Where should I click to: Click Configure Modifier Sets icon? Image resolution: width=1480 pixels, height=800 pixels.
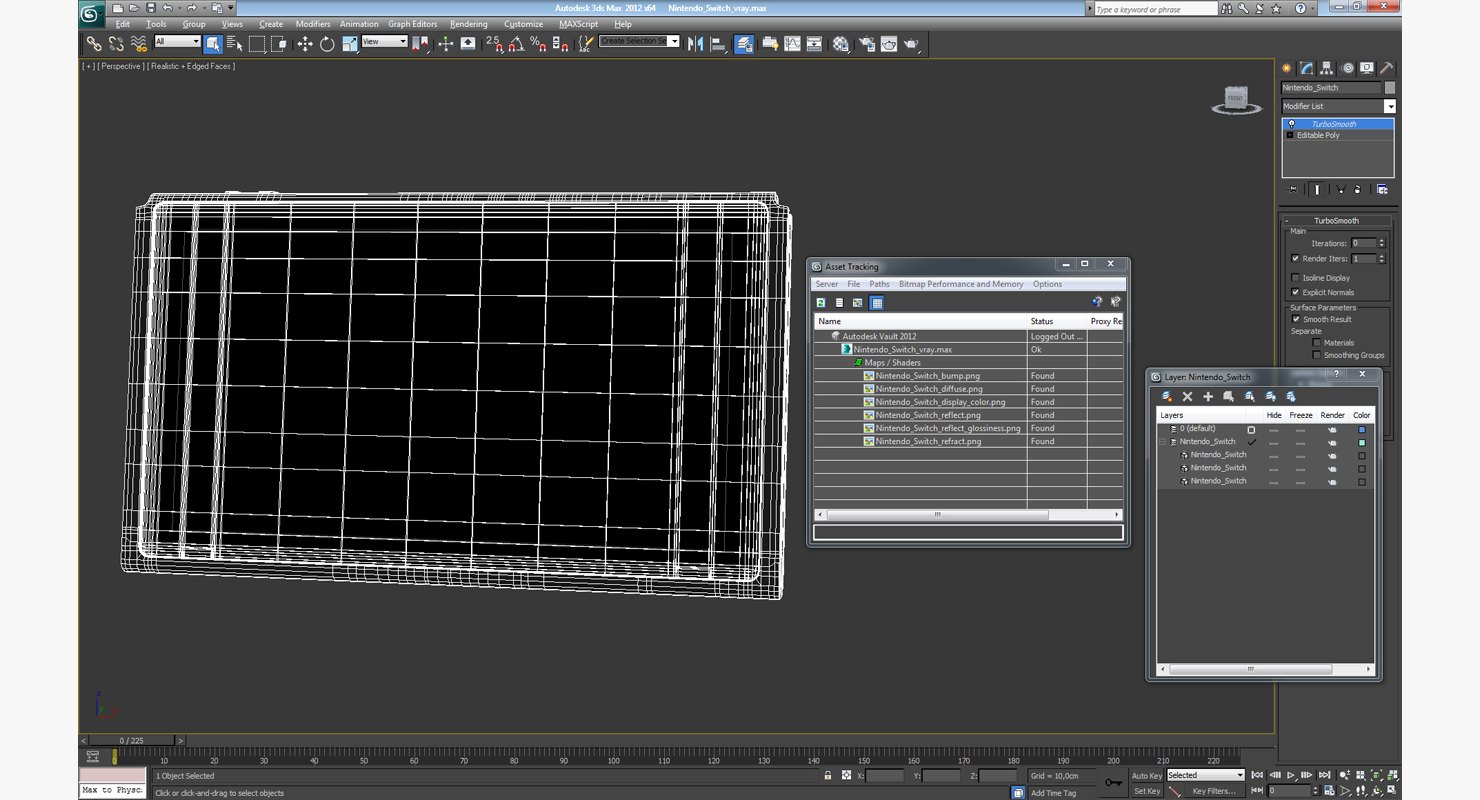[x=1382, y=189]
